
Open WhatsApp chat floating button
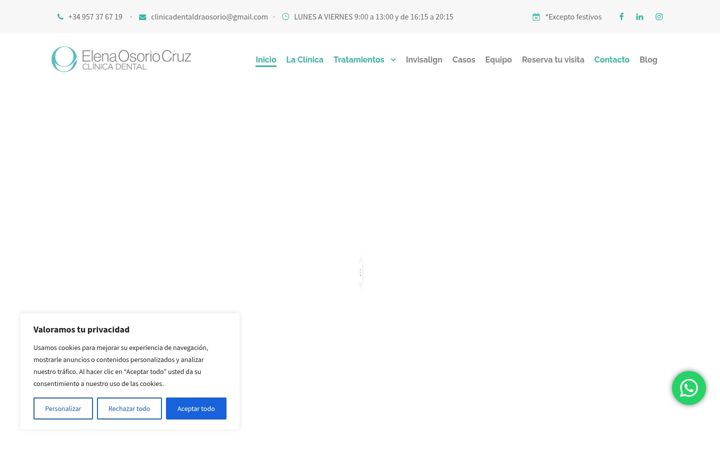[x=689, y=388]
